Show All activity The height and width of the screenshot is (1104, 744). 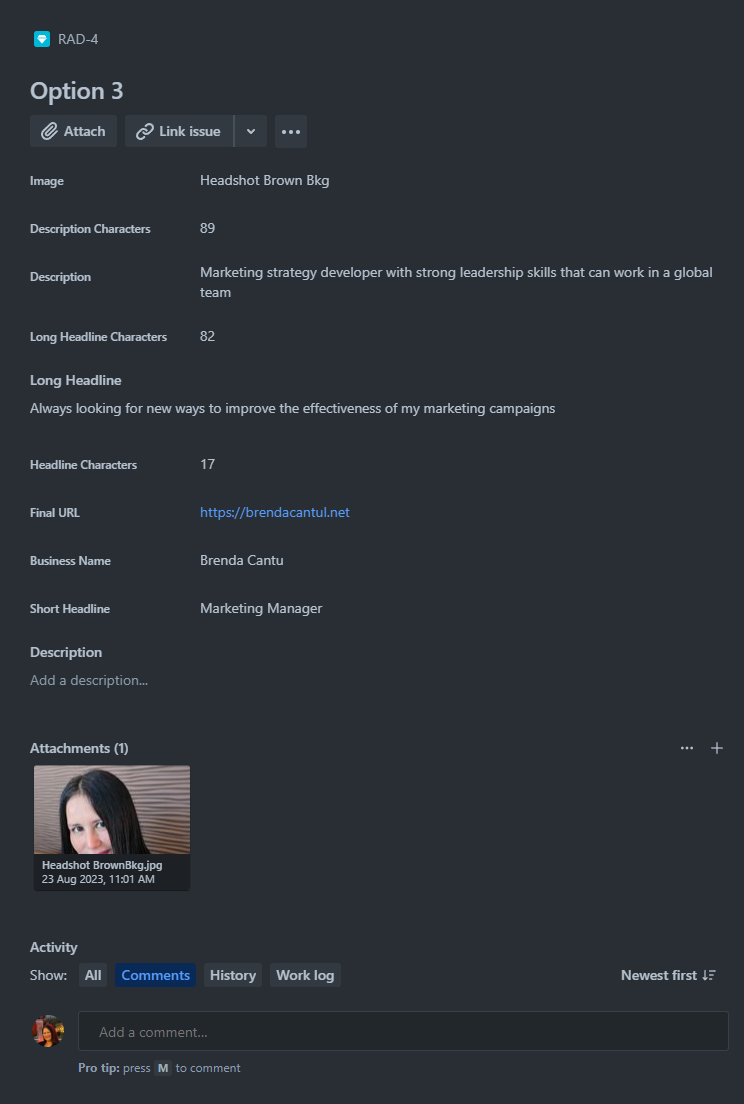coord(93,975)
